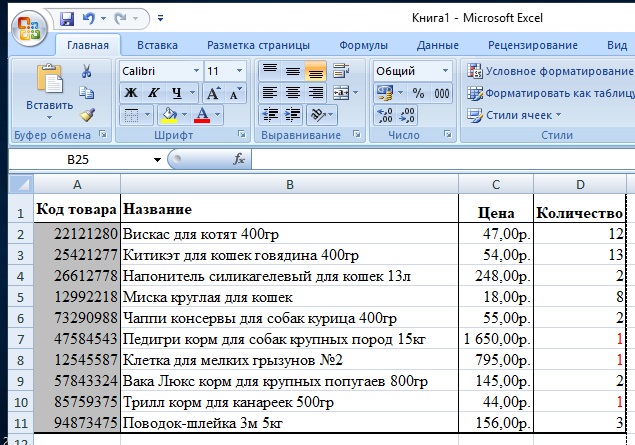Toggle italic К formatting

pos(153,93)
